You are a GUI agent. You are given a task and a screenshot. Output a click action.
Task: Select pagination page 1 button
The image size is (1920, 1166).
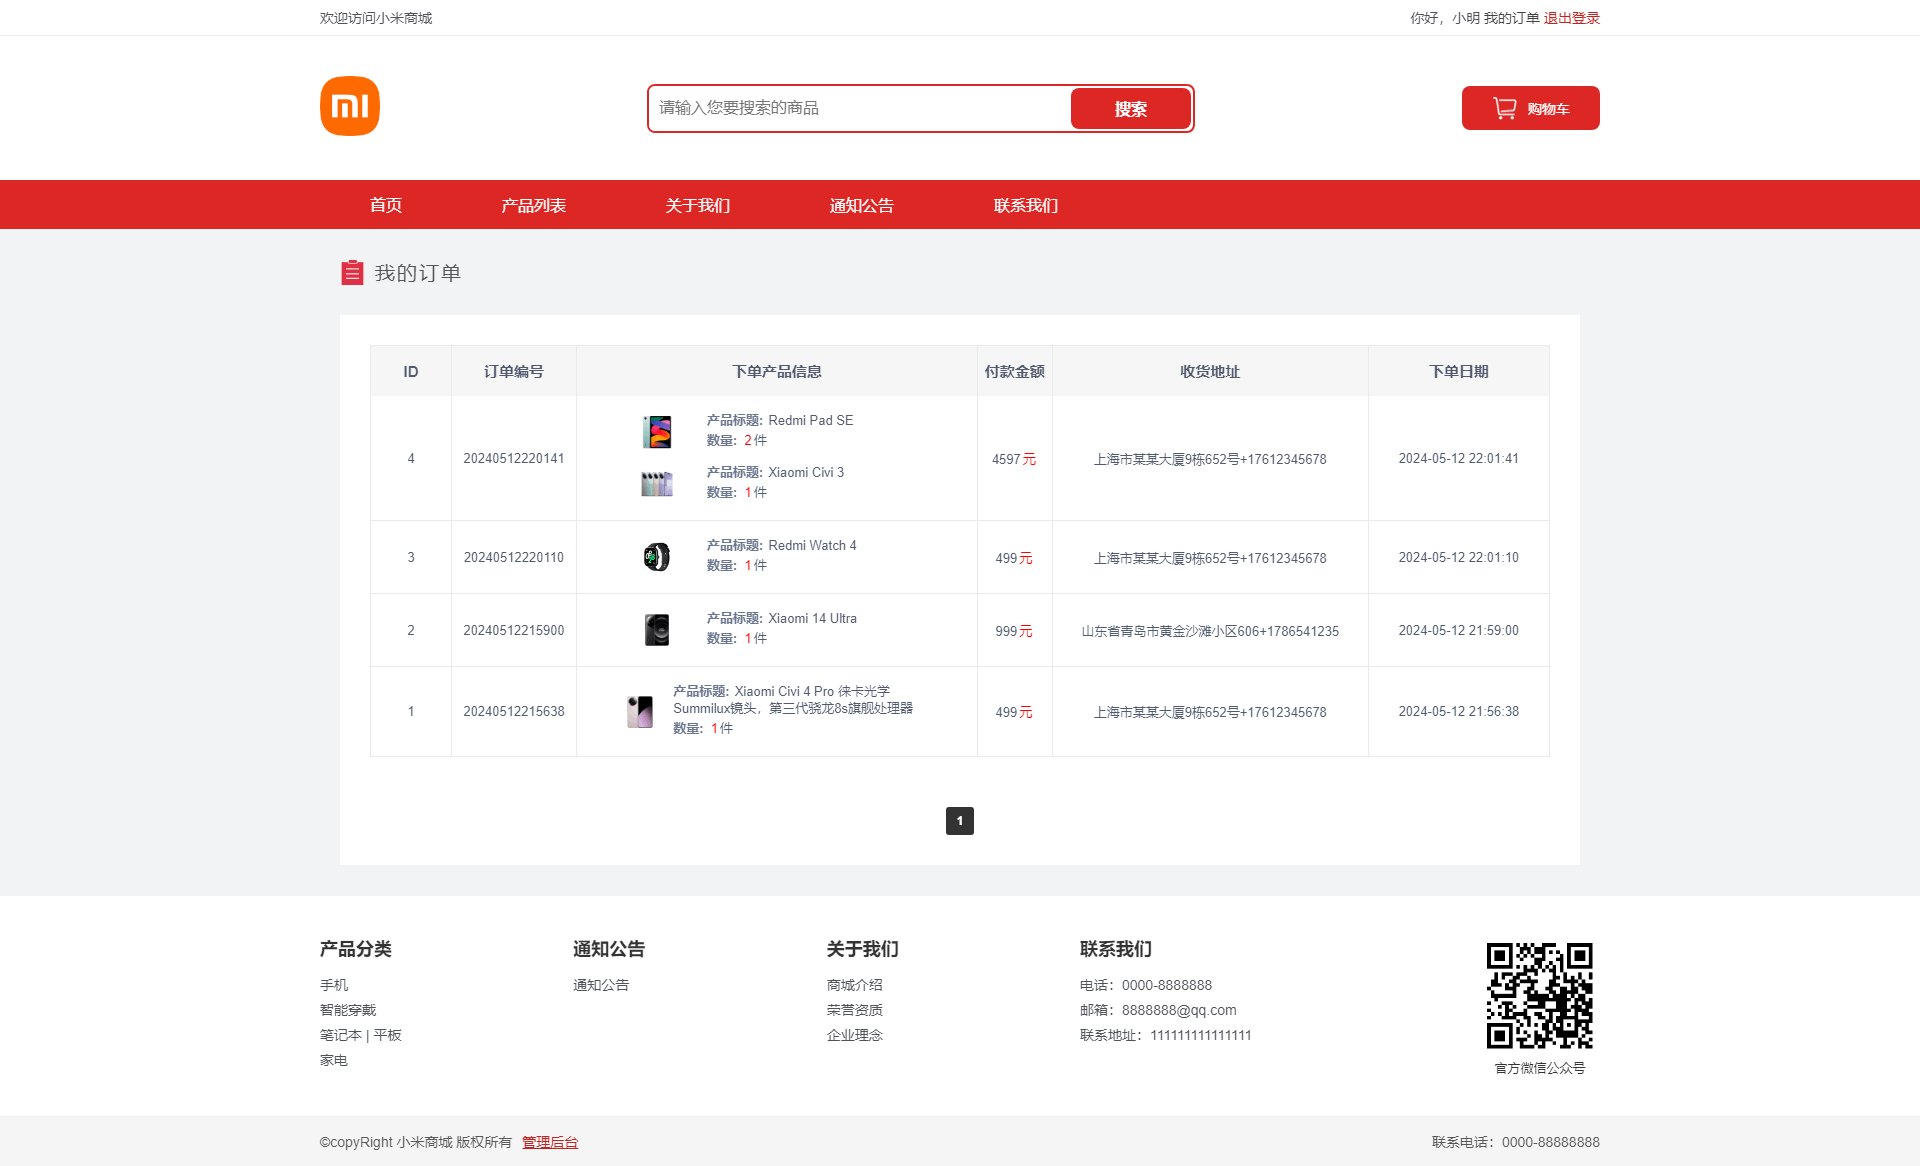pyautogui.click(x=960, y=821)
